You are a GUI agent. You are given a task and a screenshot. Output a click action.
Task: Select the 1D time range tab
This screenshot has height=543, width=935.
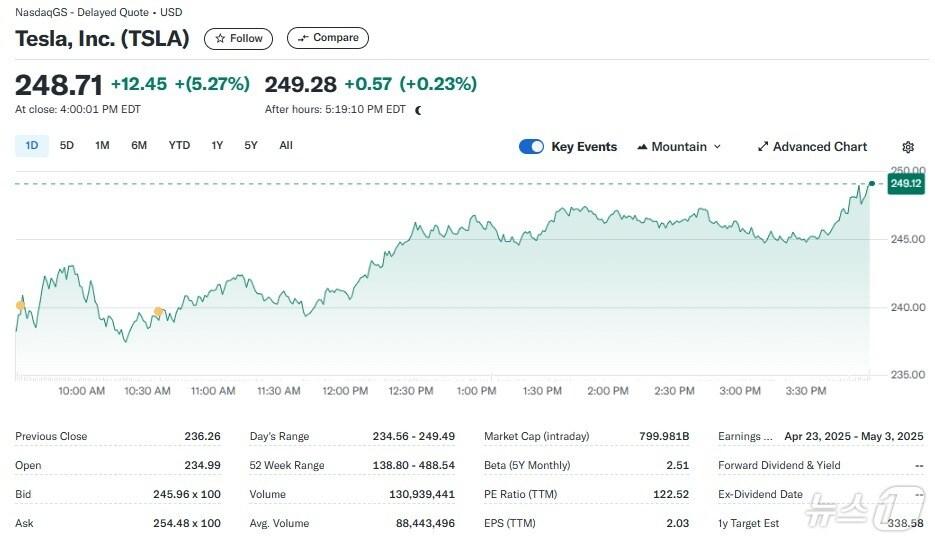[31, 146]
